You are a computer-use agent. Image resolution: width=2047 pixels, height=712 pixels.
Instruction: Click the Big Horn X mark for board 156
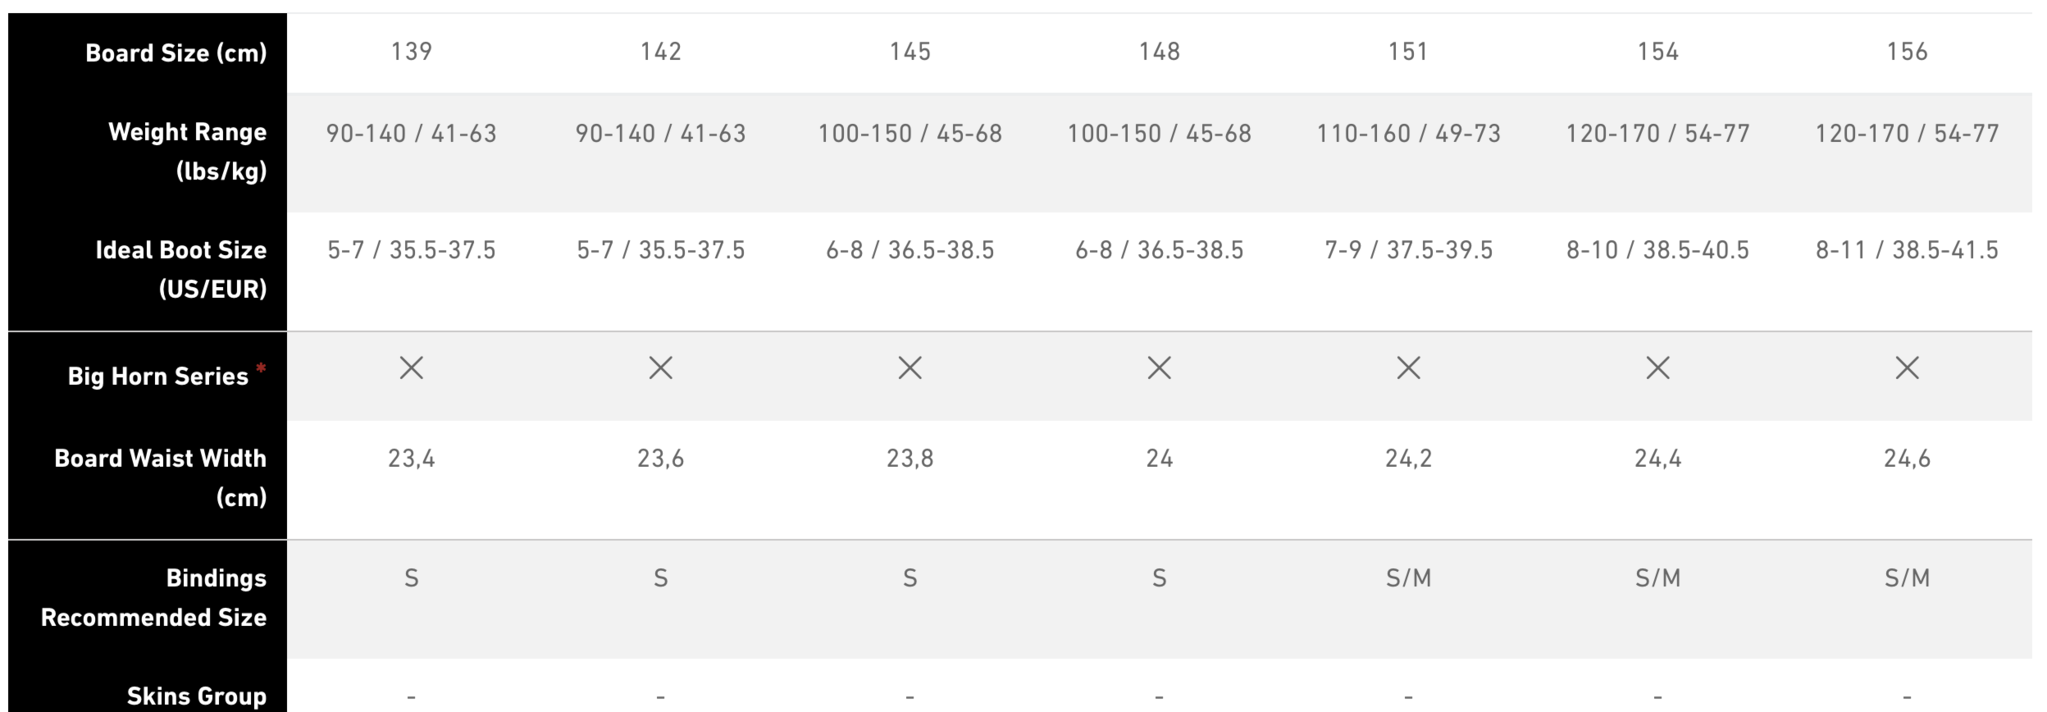point(1907,368)
